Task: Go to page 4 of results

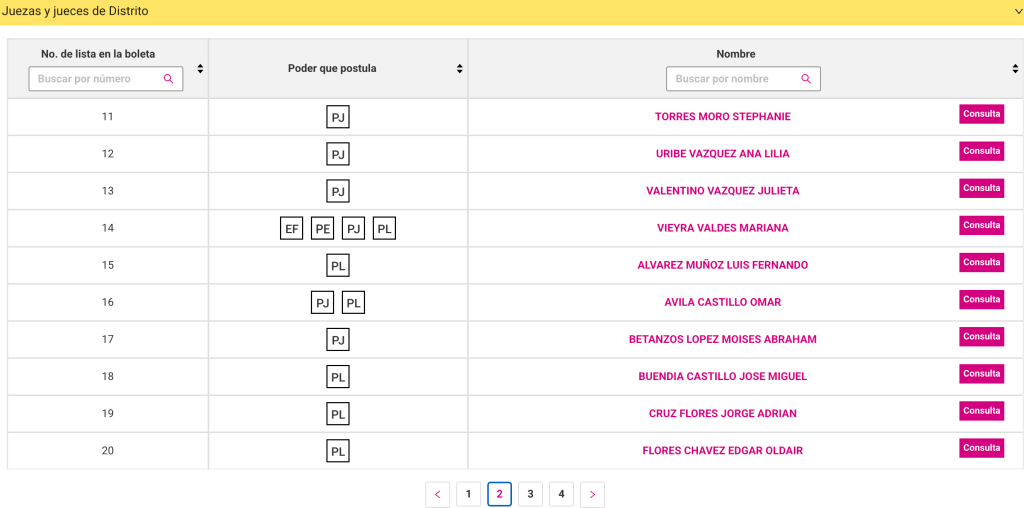Action: [x=561, y=494]
